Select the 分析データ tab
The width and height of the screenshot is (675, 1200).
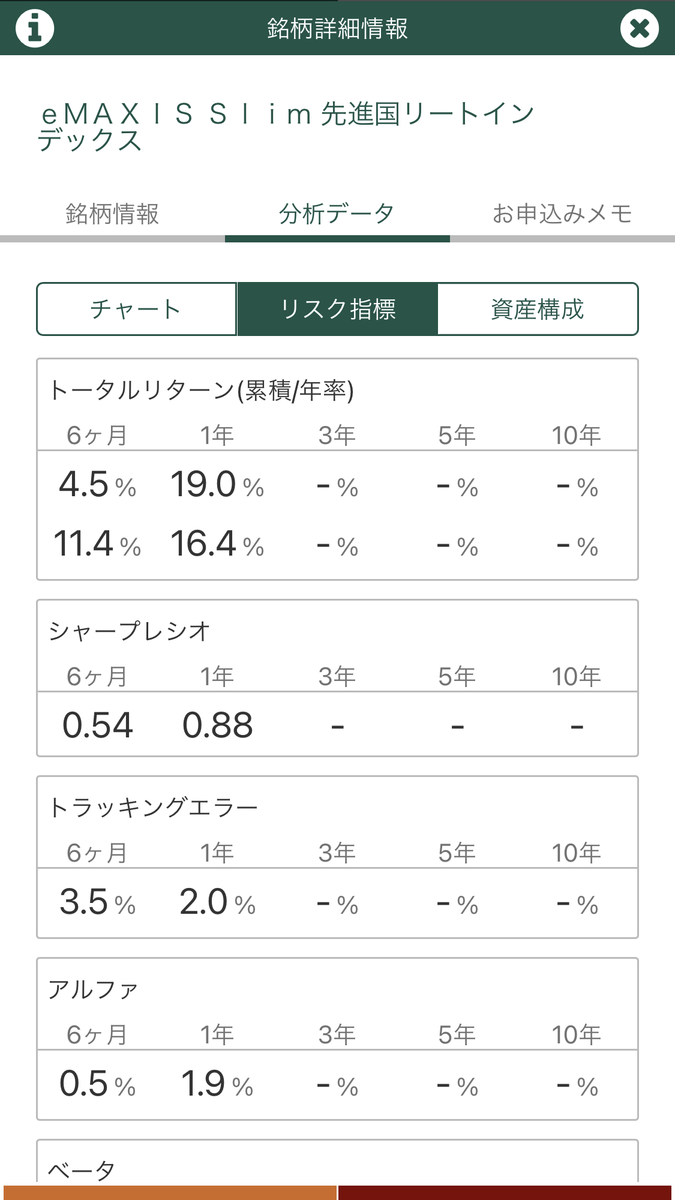pos(337,214)
